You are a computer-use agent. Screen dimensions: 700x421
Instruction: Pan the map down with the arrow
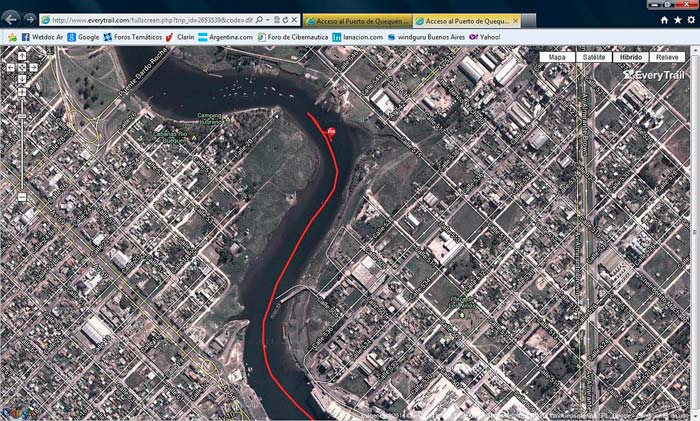[x=22, y=79]
